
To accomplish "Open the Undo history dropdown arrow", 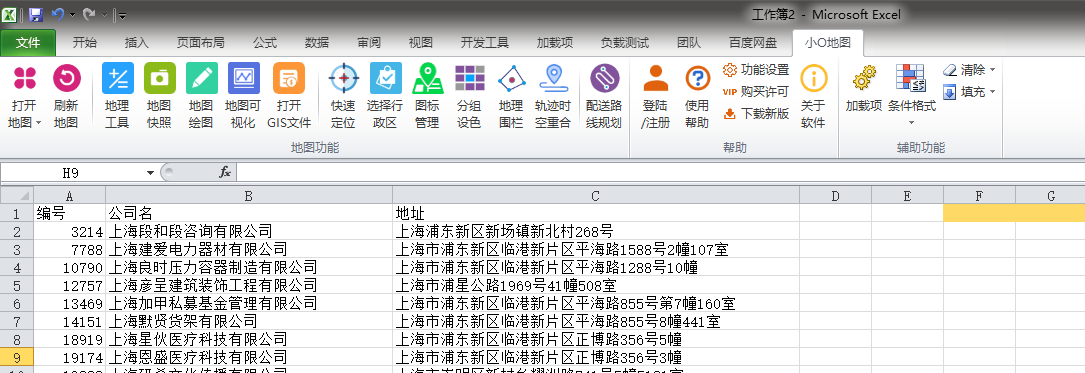I will tap(72, 15).
